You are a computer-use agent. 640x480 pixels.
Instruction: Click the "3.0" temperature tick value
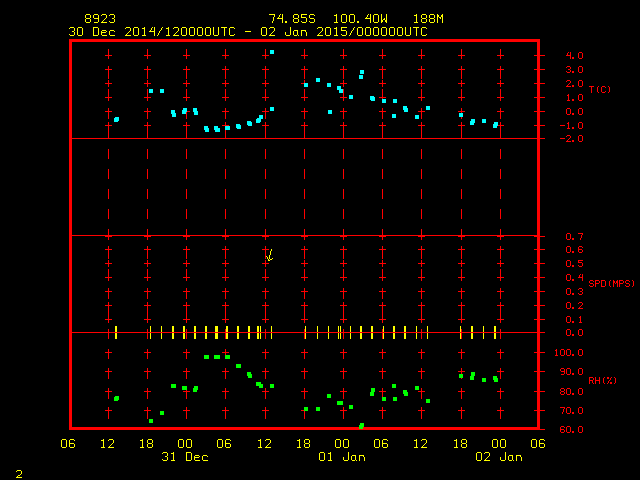coord(574,70)
